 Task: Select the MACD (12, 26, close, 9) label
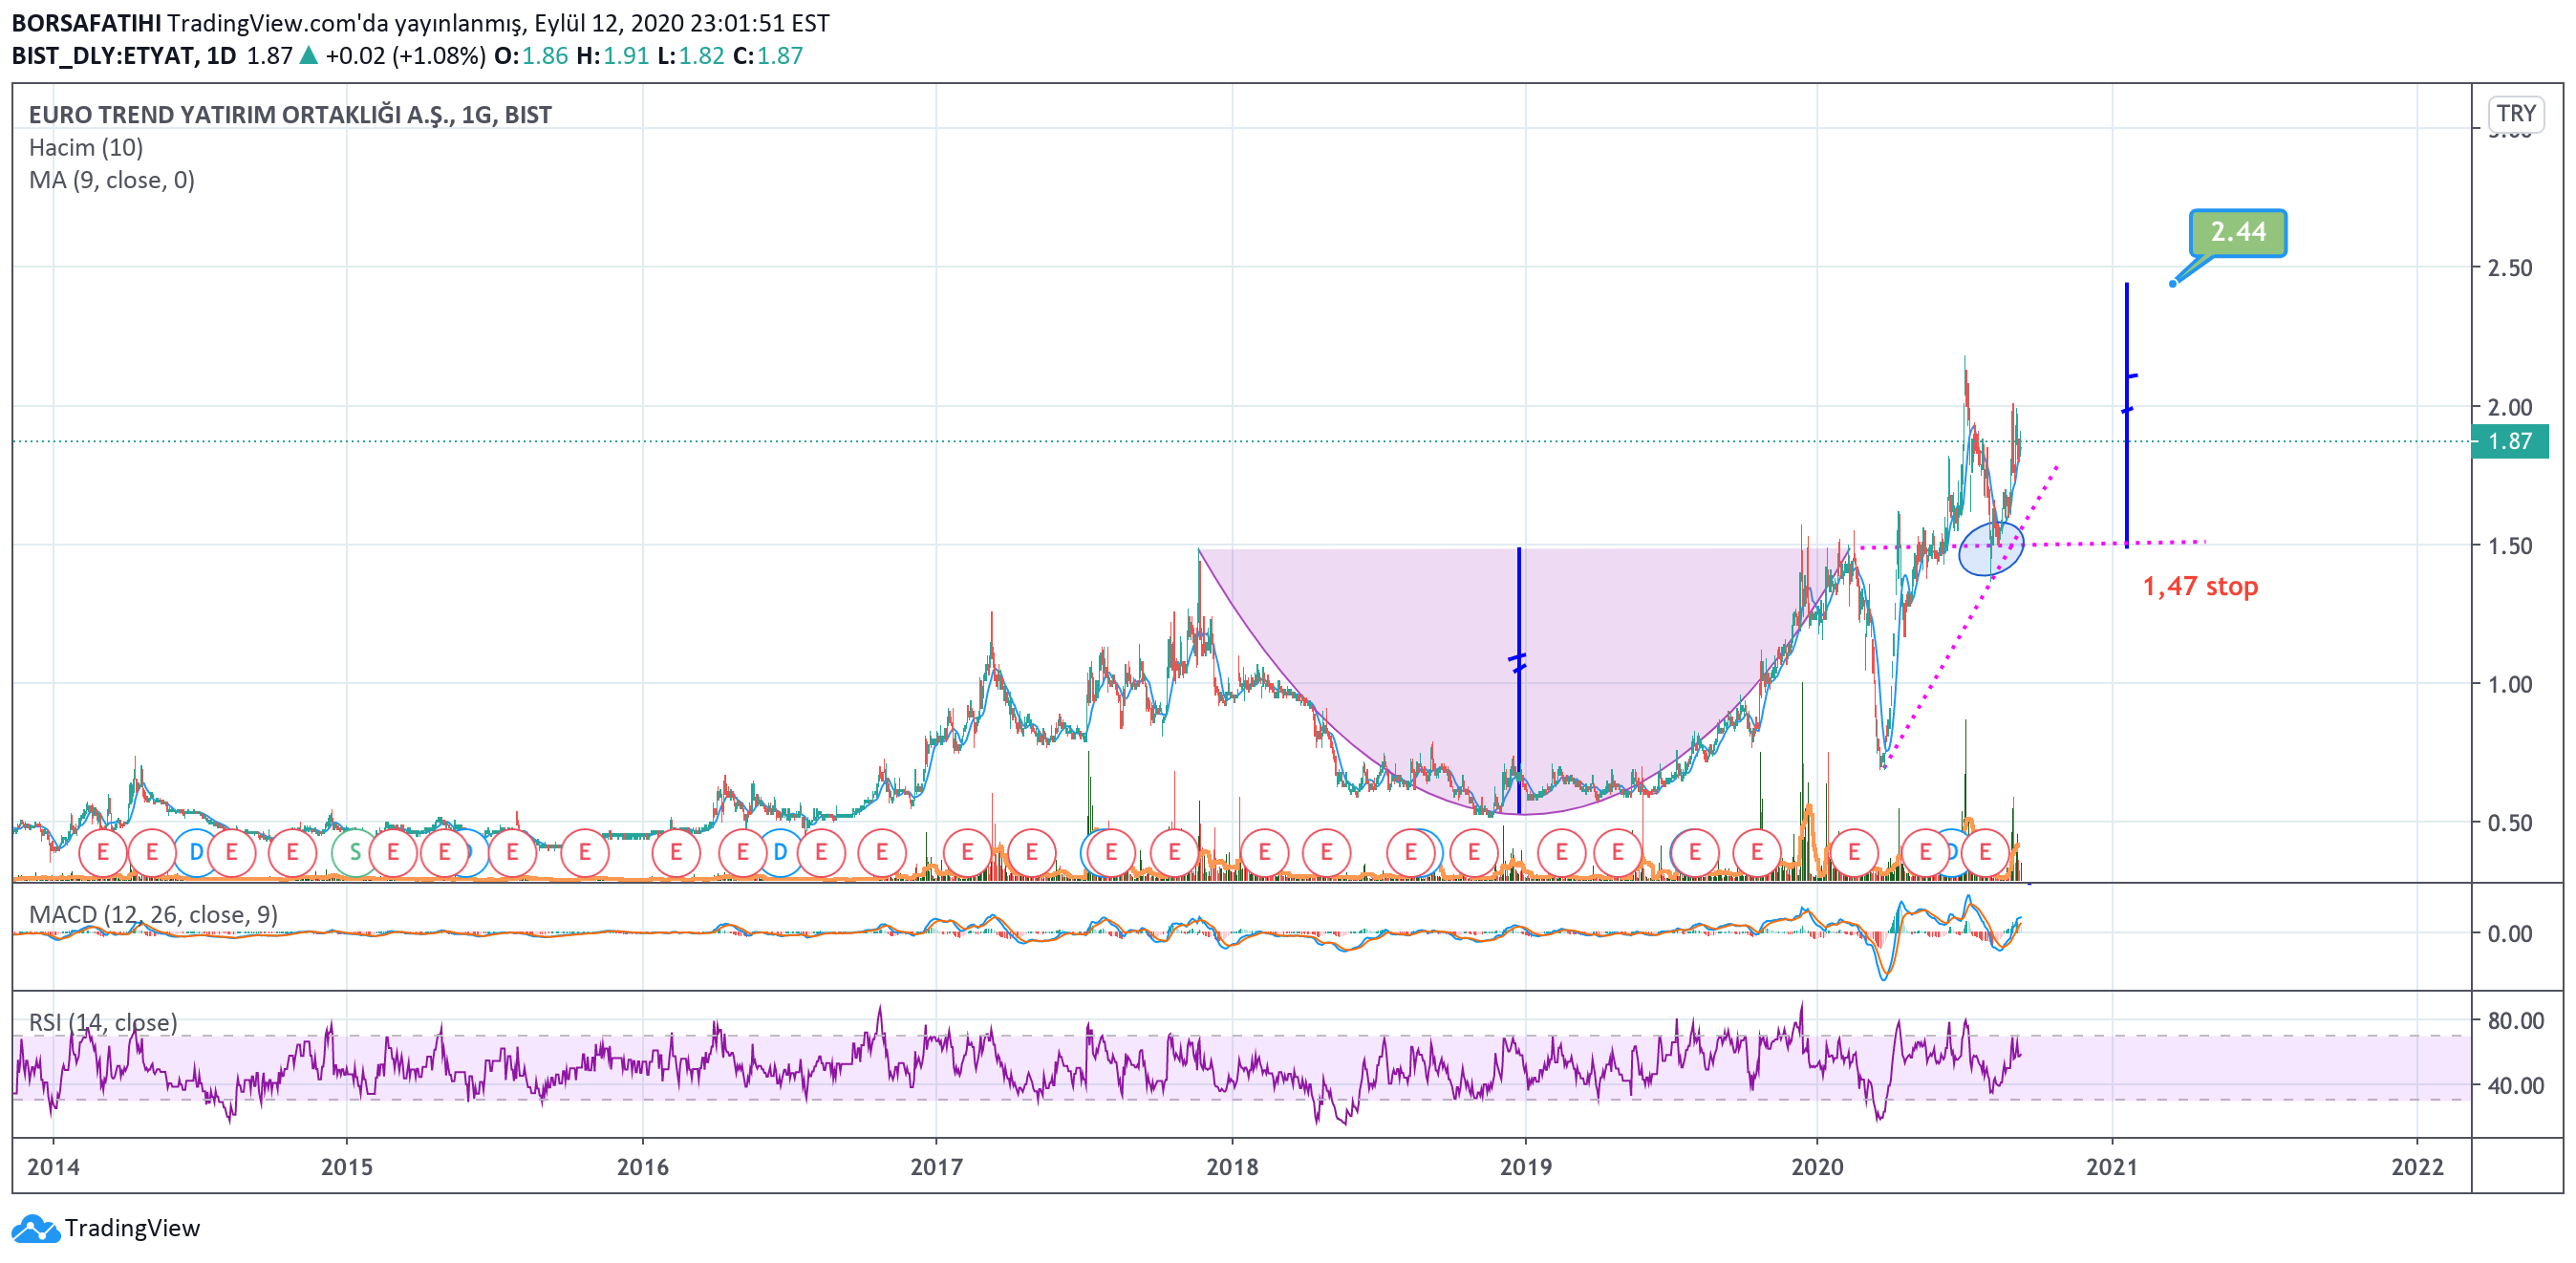[x=153, y=914]
